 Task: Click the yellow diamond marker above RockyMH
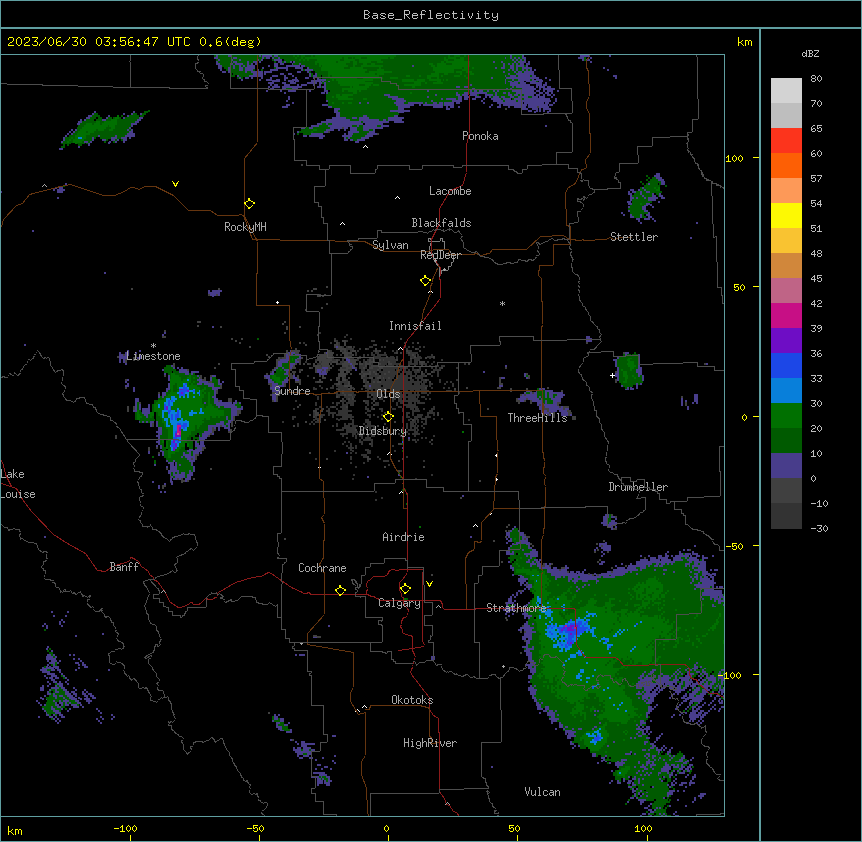pos(250,204)
